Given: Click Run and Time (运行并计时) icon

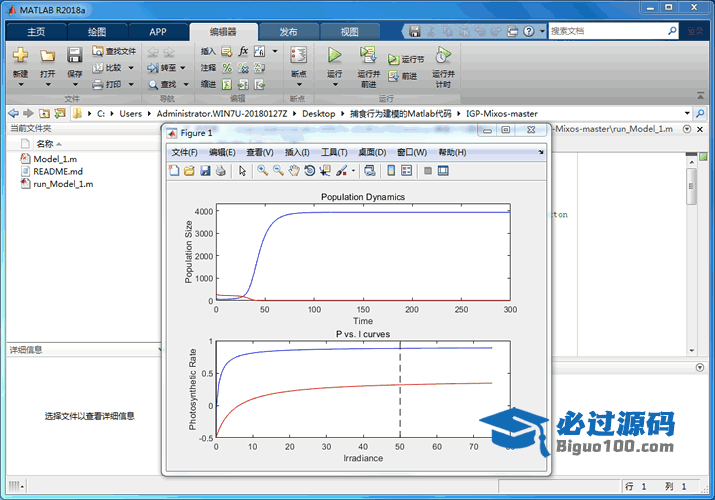Looking at the screenshot, I should [443, 55].
